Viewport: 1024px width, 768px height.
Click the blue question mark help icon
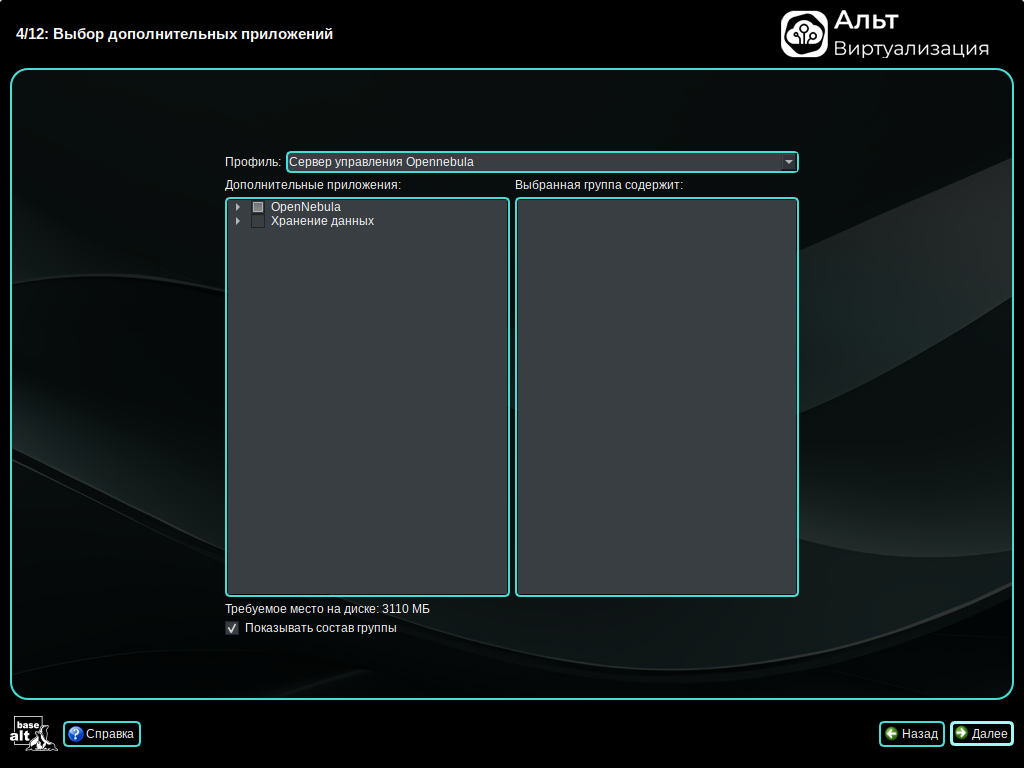tap(75, 734)
